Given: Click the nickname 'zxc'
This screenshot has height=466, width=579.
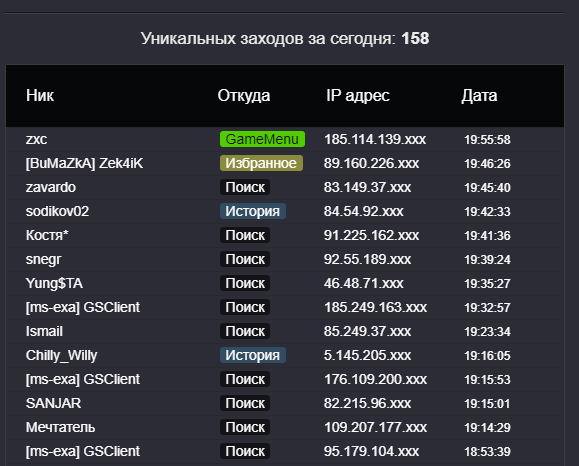Looking at the screenshot, I should tap(36, 140).
